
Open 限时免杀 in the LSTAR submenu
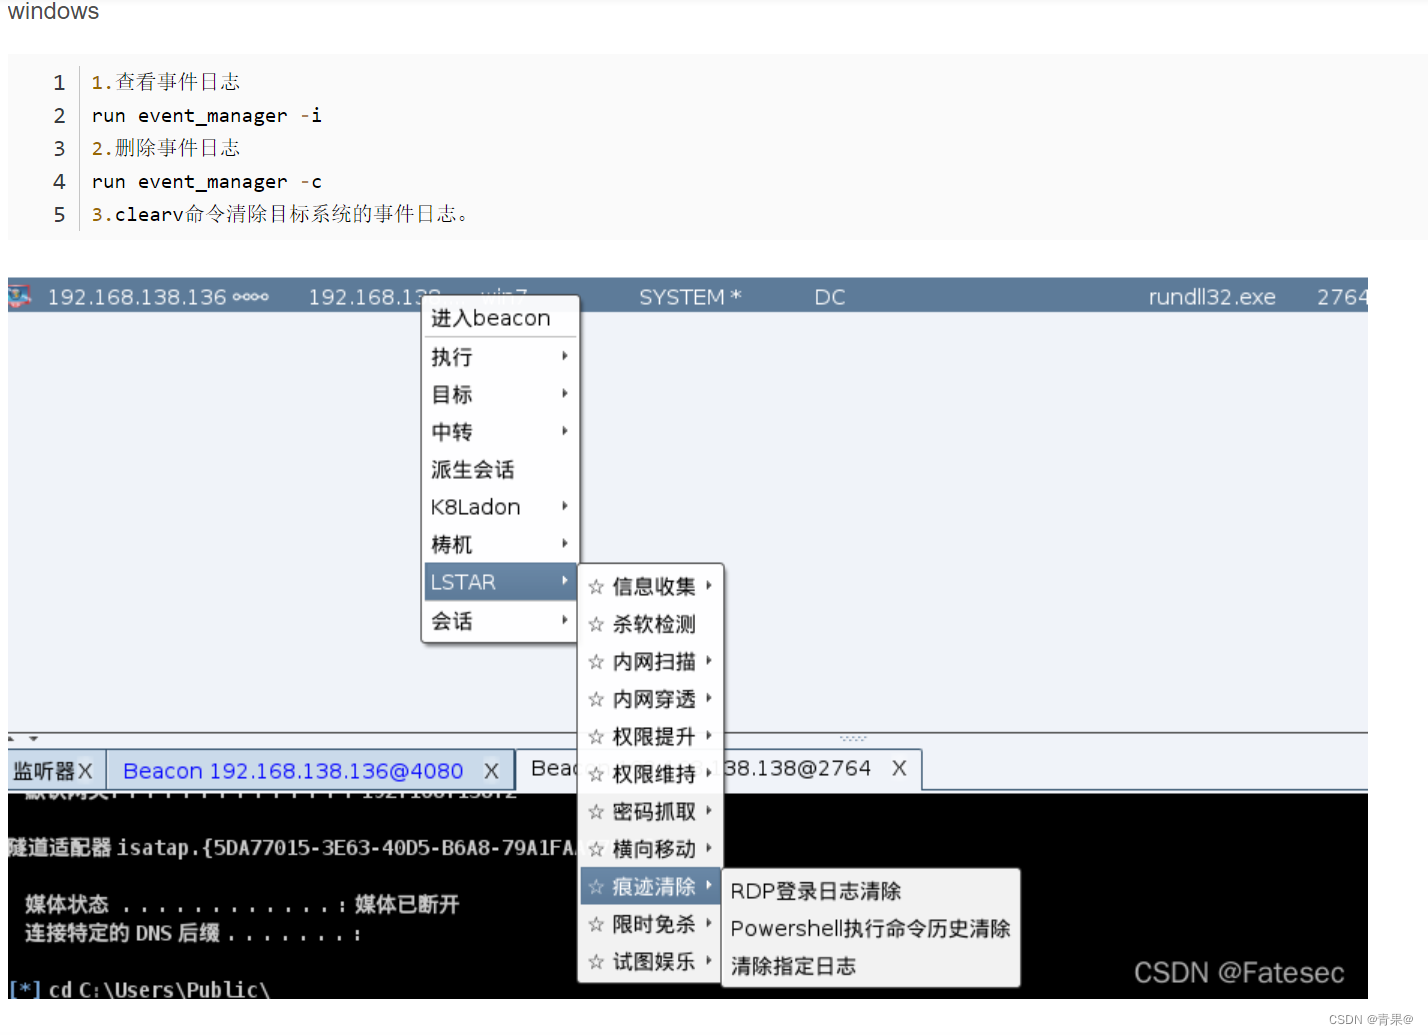tap(651, 924)
